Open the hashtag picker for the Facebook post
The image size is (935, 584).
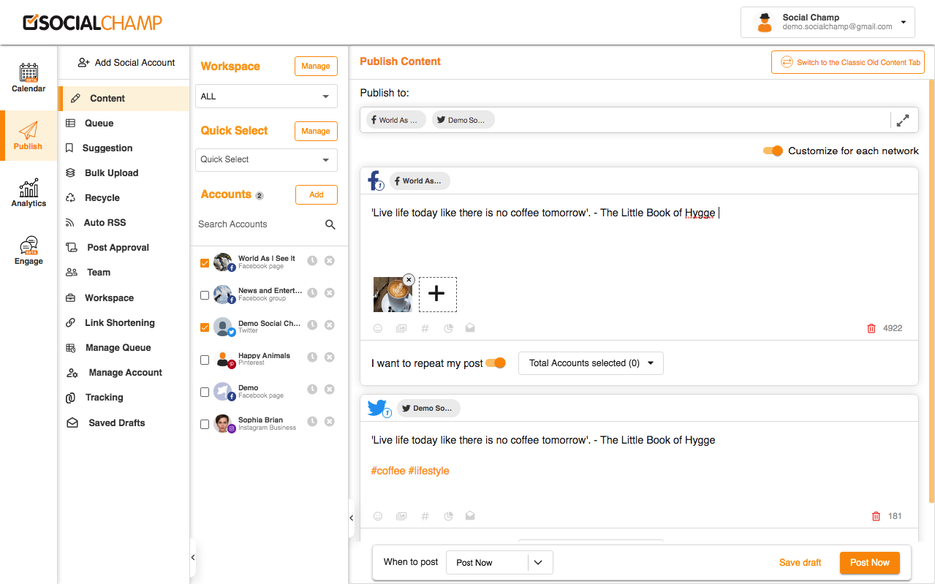click(424, 326)
